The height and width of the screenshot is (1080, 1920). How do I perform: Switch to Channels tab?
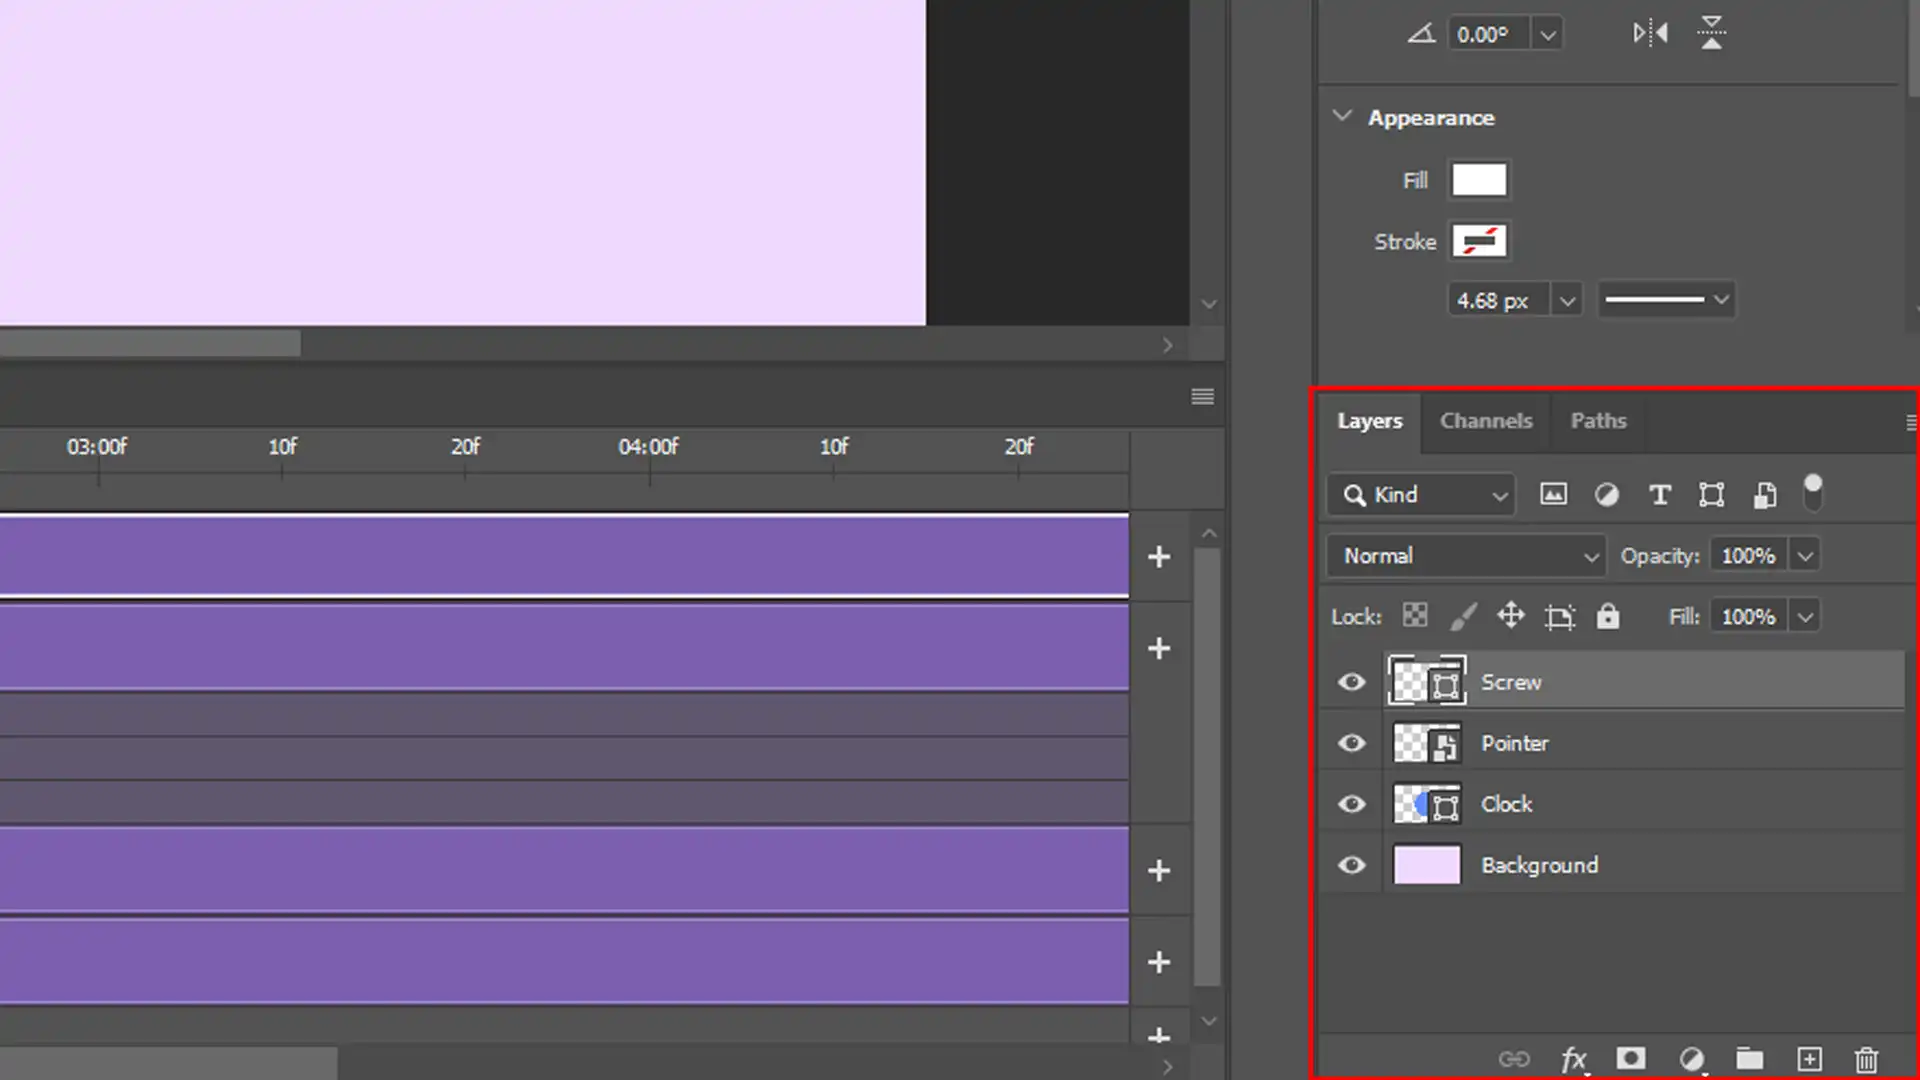[x=1486, y=421]
